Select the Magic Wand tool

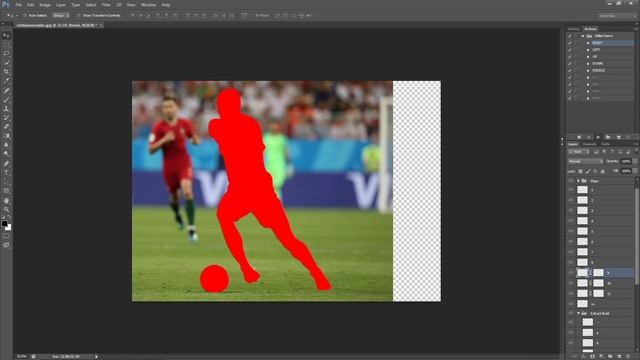(x=6, y=62)
